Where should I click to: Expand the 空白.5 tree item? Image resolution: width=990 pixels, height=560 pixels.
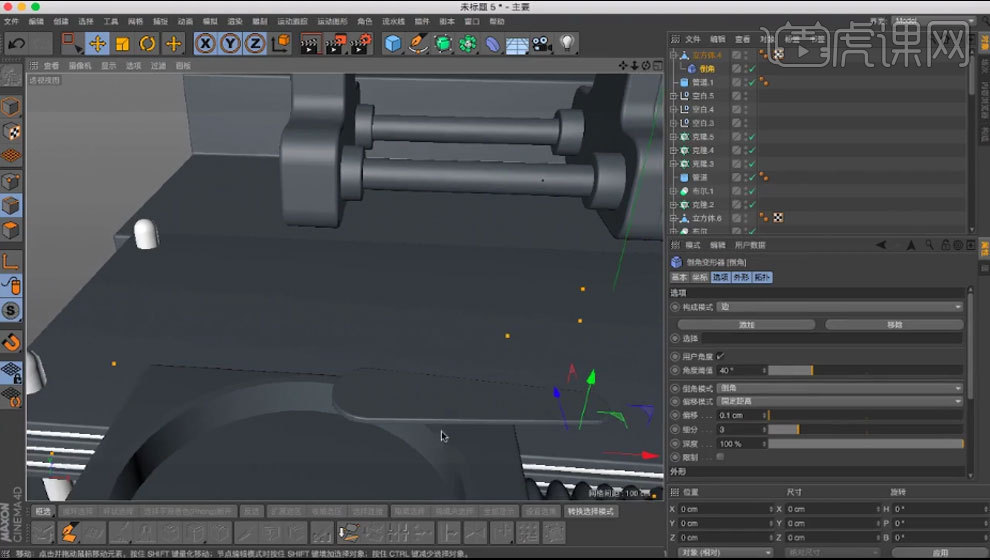click(x=674, y=96)
